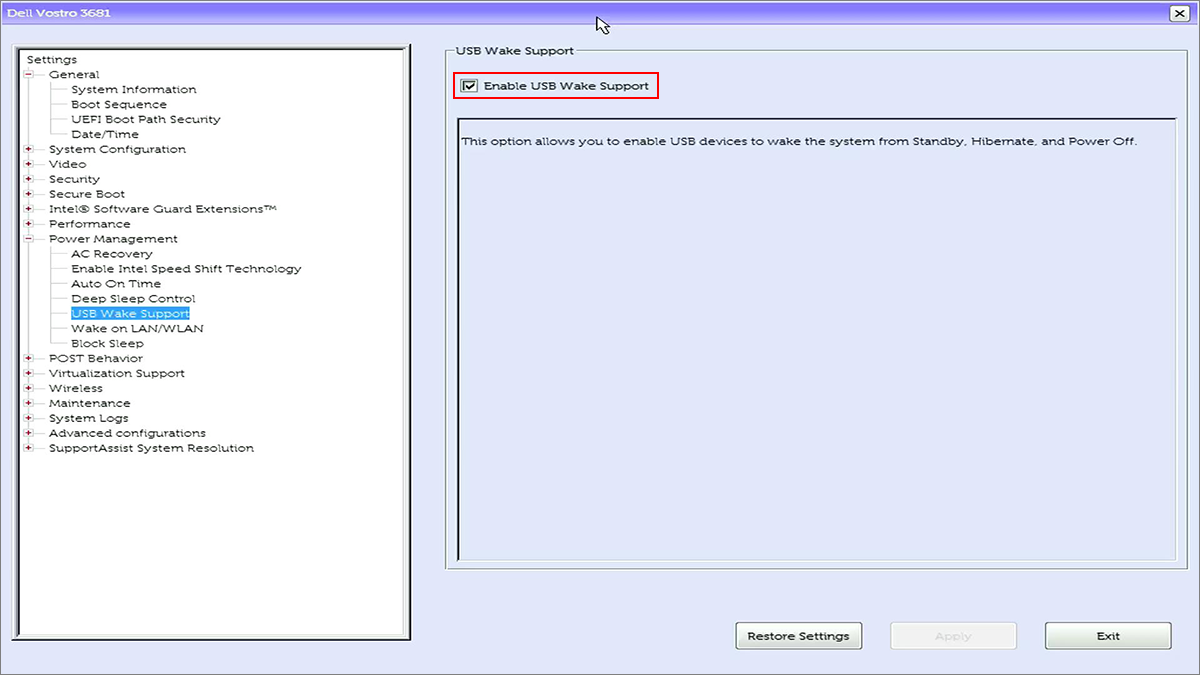The image size is (1200, 675).
Task: Expand SupportAssist System Resolution section
Action: tap(29, 449)
